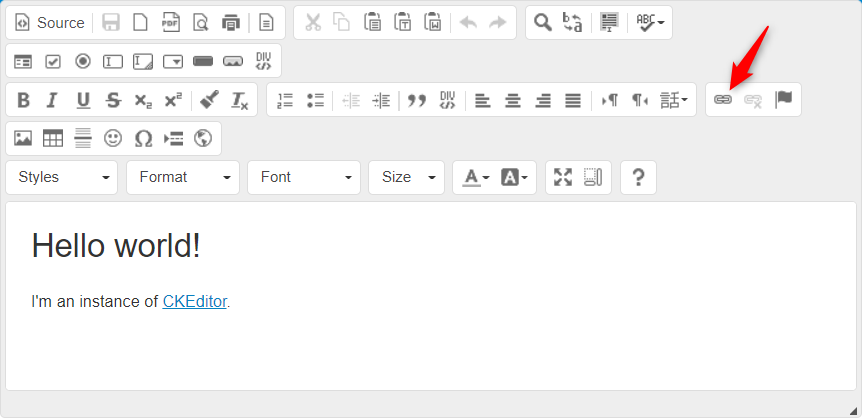Set text direction right to left
This screenshot has width=862, height=418.
(639, 100)
